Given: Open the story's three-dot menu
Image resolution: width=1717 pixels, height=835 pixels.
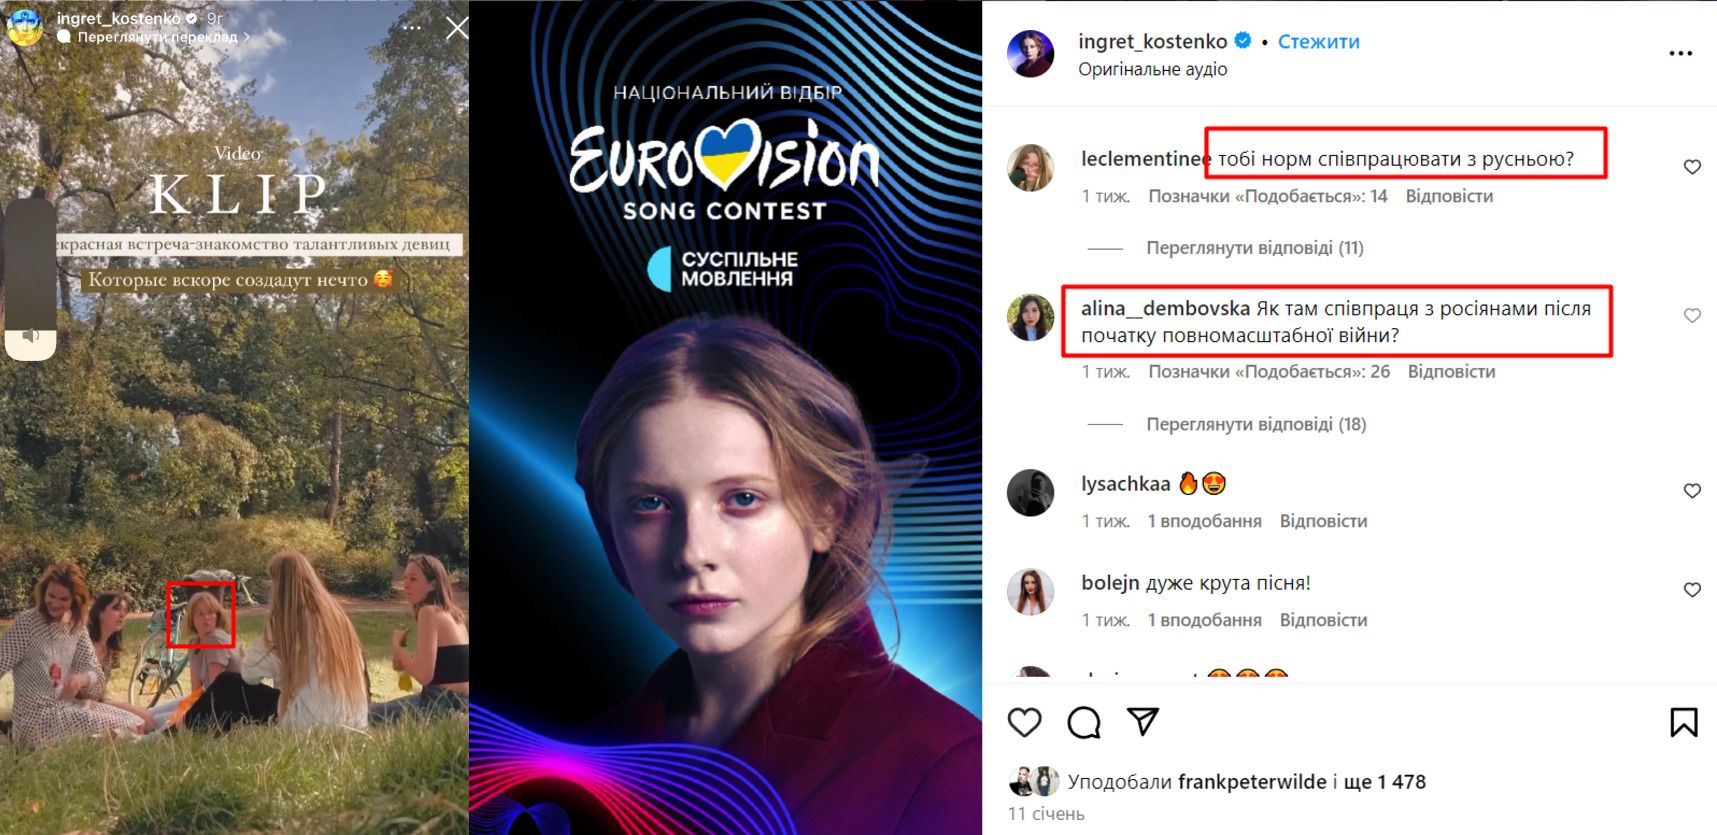Looking at the screenshot, I should pyautogui.click(x=412, y=28).
